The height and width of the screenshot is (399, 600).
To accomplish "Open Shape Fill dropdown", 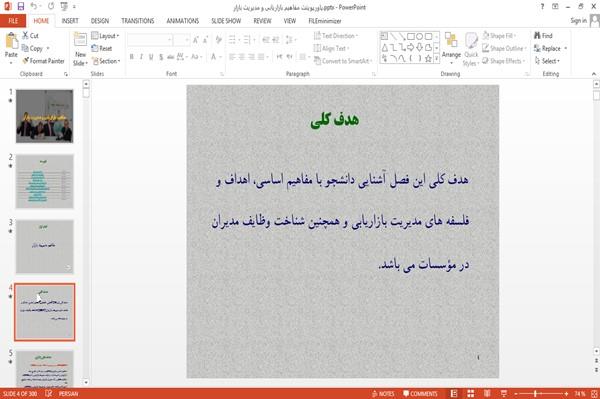I will [x=499, y=36].
